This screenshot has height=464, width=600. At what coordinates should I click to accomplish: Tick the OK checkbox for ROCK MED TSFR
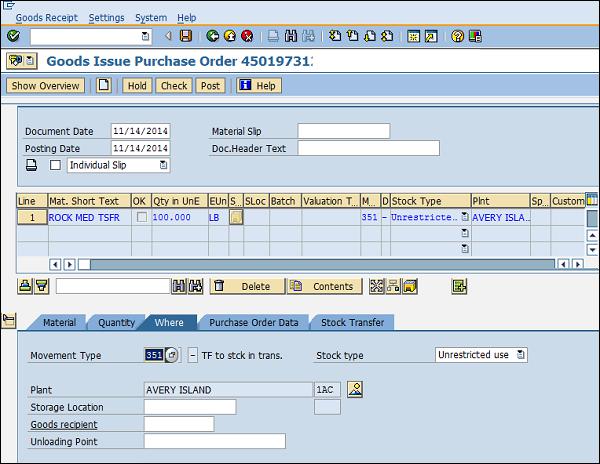click(x=141, y=217)
